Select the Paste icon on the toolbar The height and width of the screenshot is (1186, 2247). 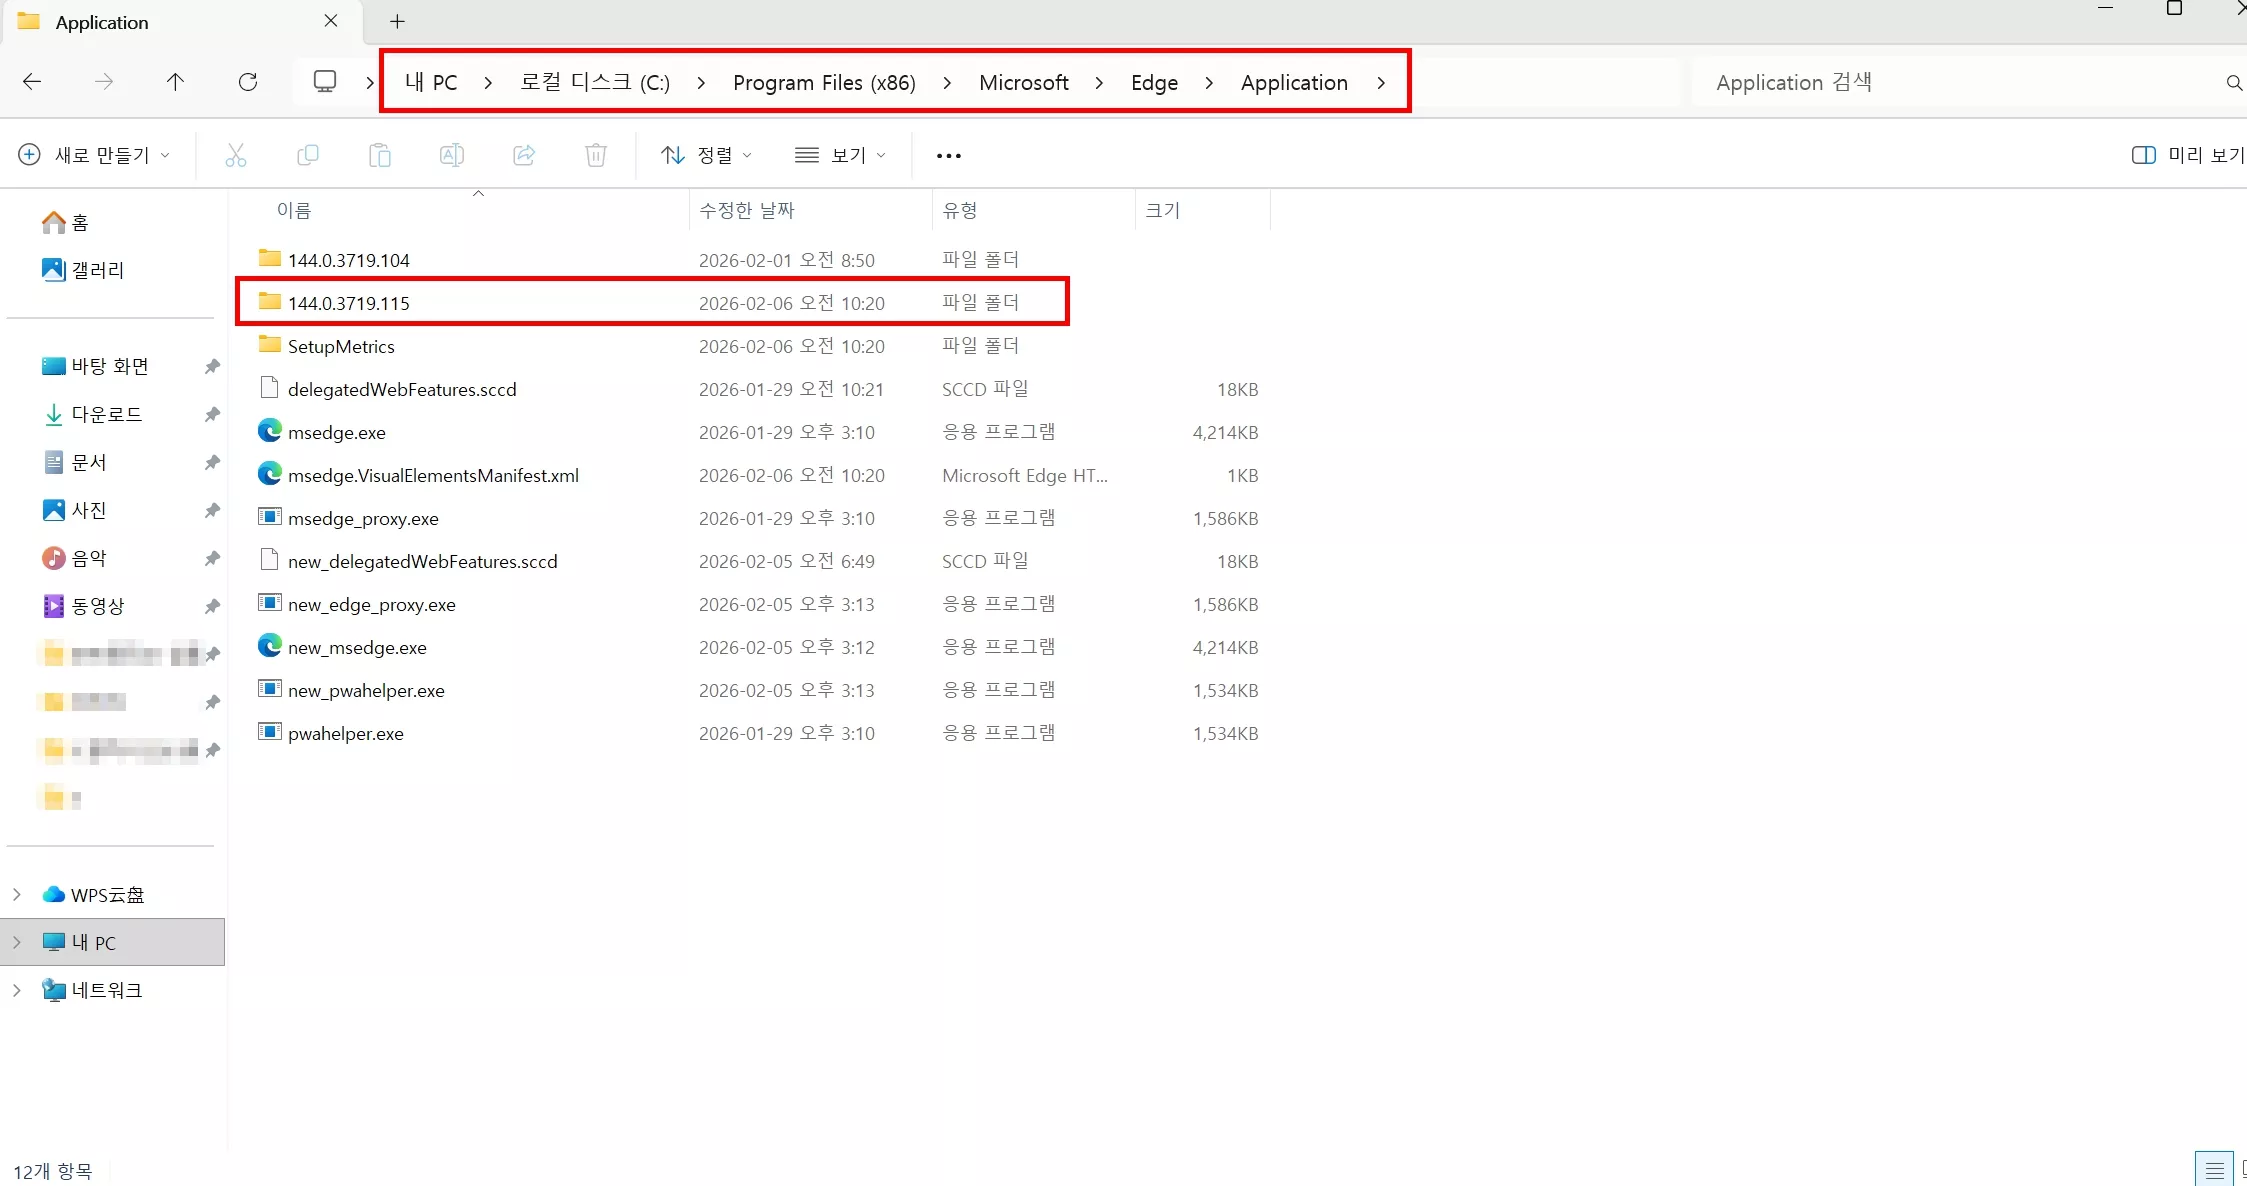[380, 155]
